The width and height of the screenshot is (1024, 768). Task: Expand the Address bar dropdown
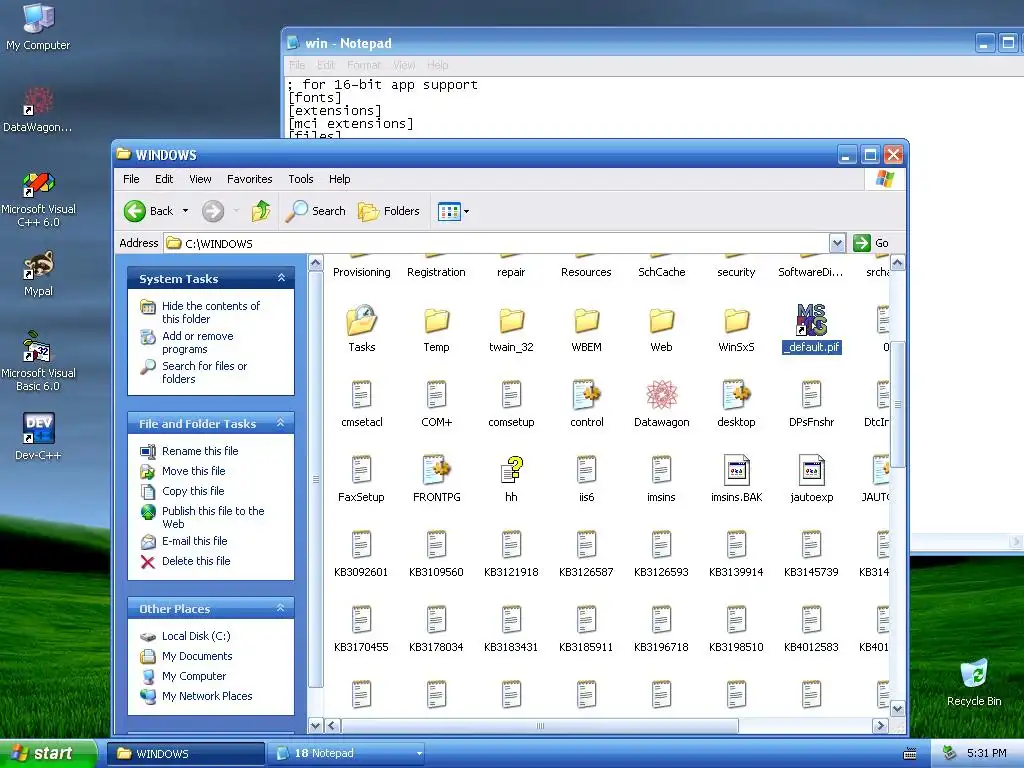837,244
